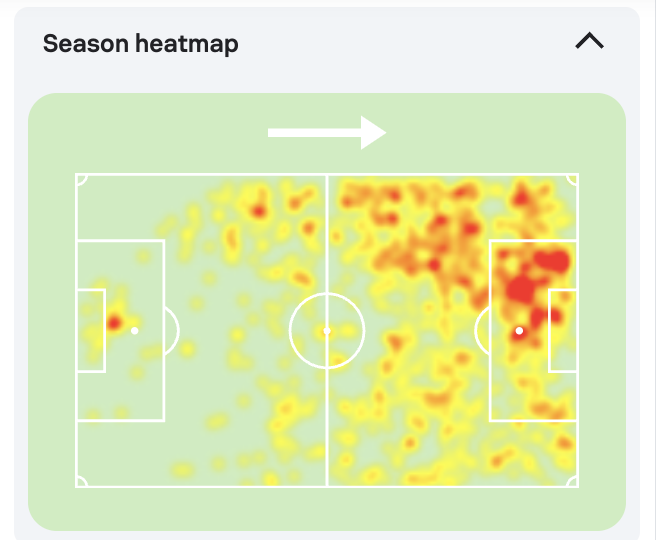Select the bottom-right corner arc of pitch
Viewport: 656px width, 540px height.
click(572, 481)
